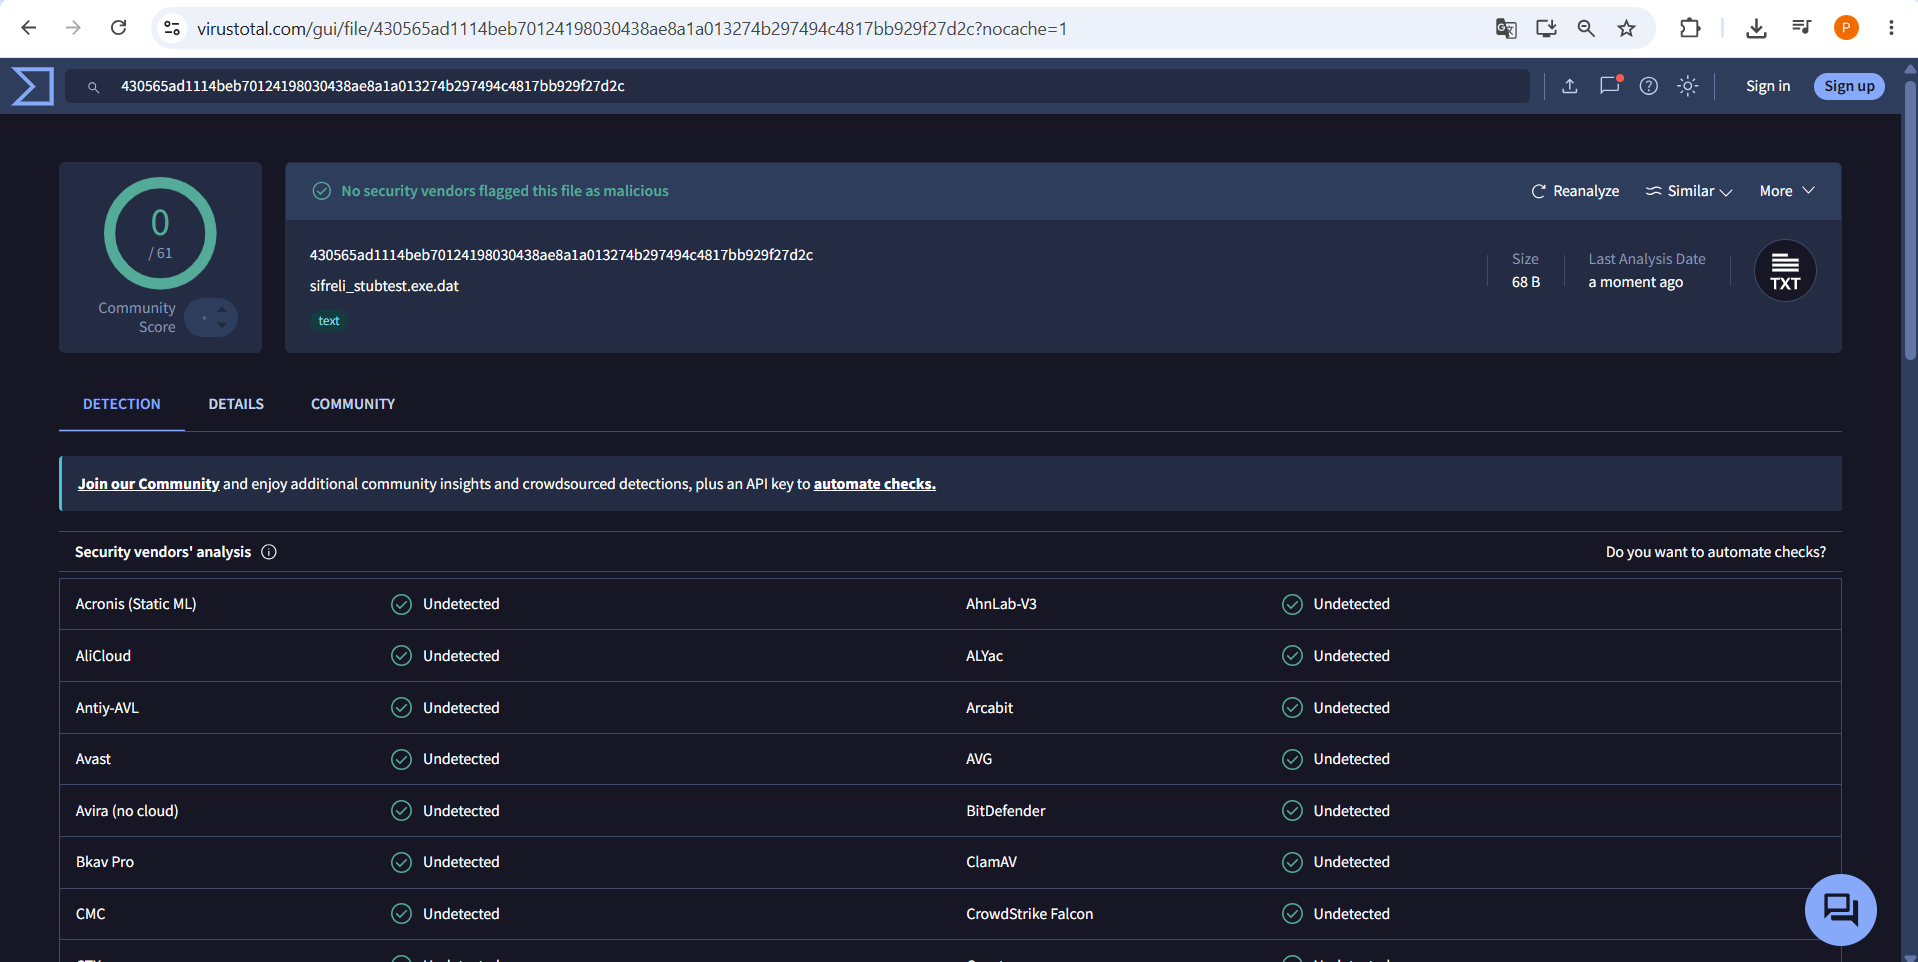1918x962 pixels.
Task: Click the SHA-256 hash text in file header
Action: [x=561, y=255]
